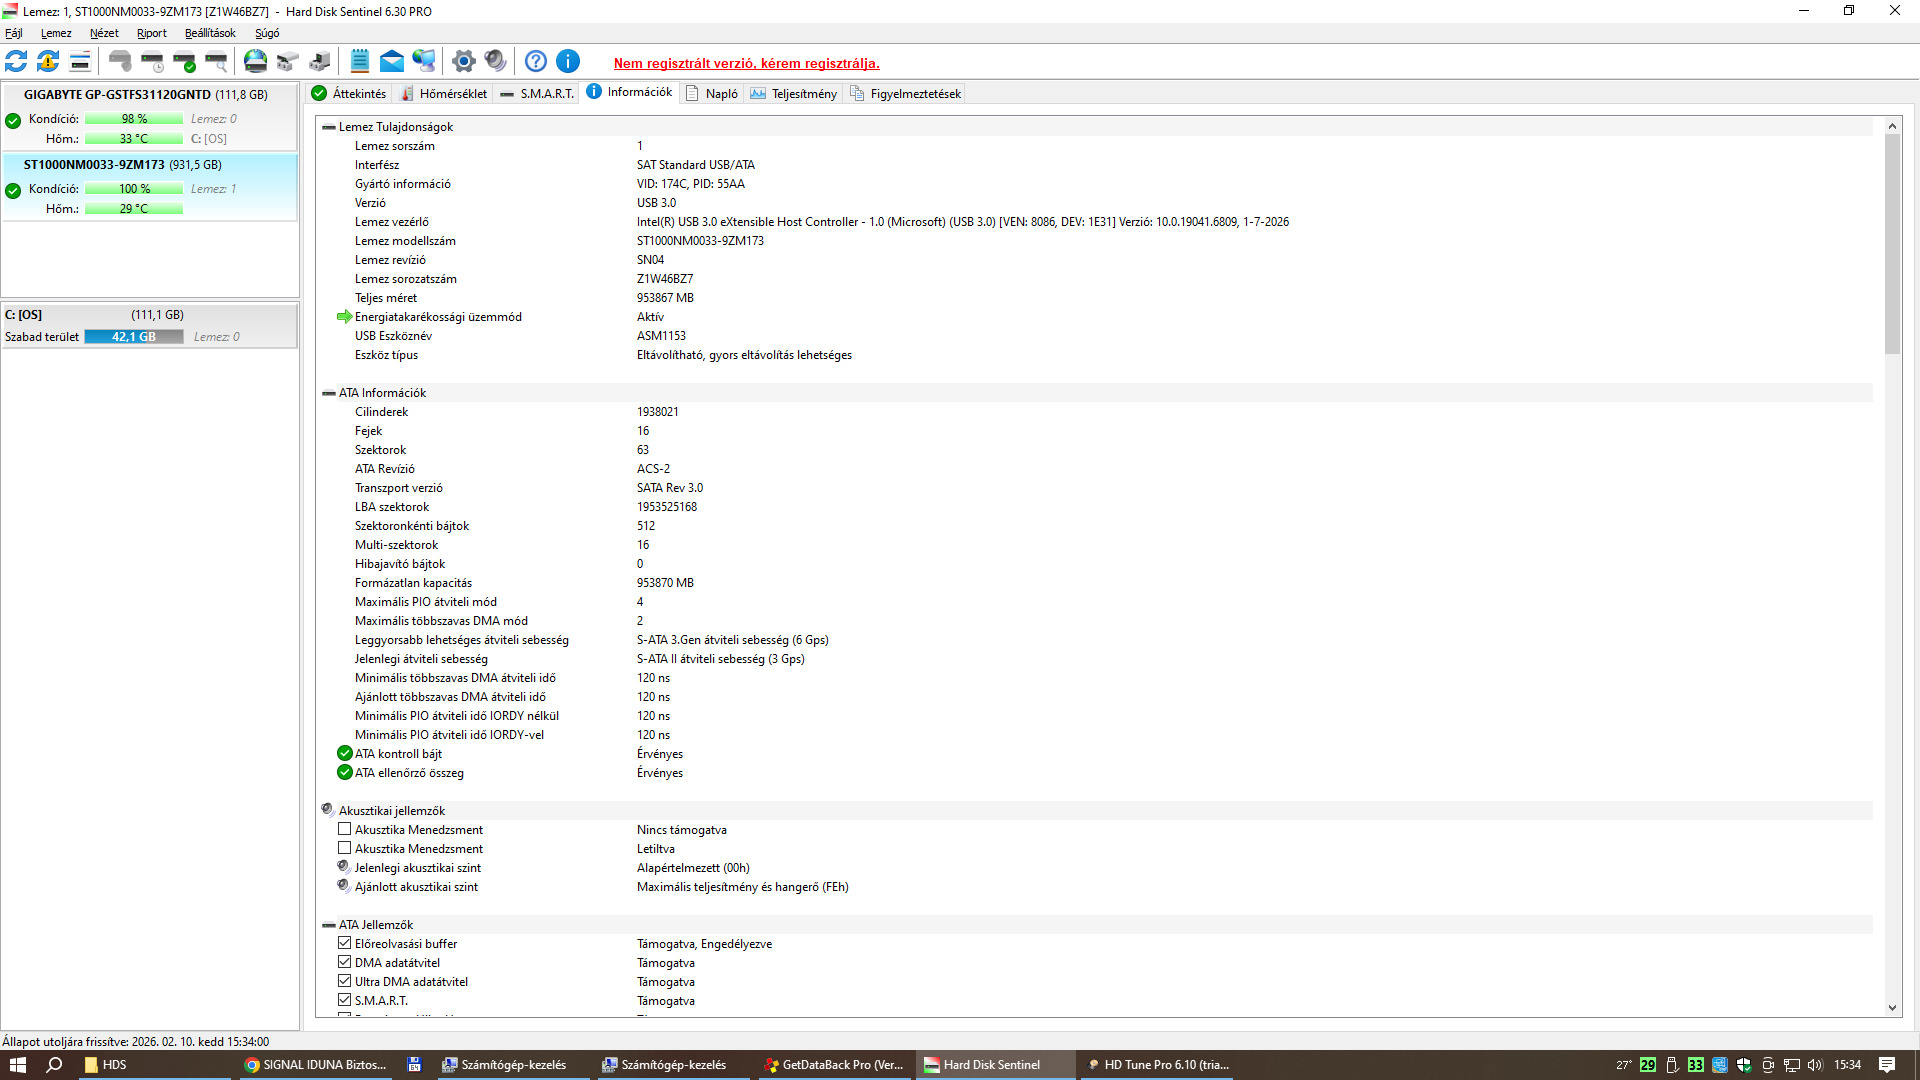
Task: Open the Riport menu
Action: 151,33
